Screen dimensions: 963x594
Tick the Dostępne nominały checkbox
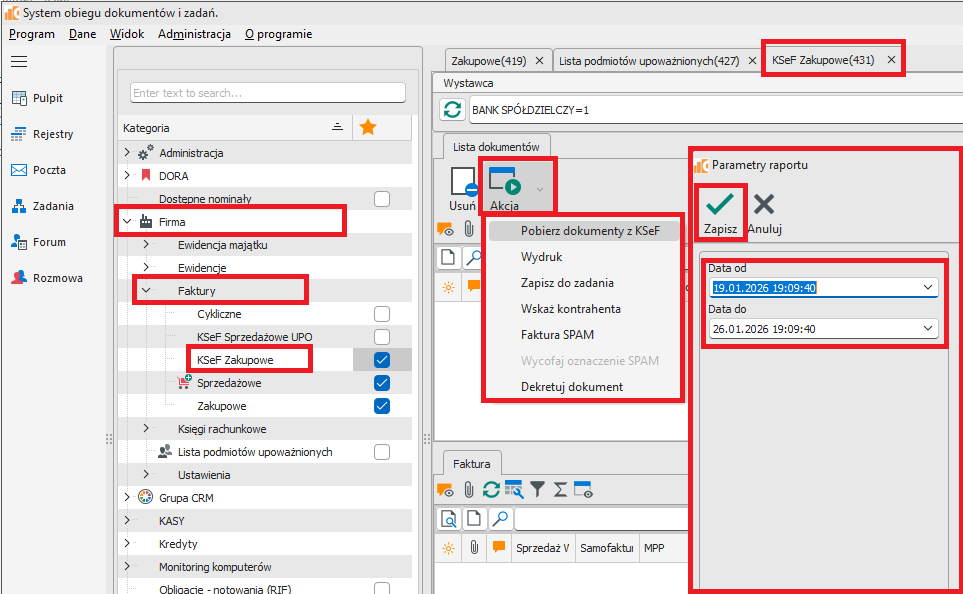[x=381, y=199]
